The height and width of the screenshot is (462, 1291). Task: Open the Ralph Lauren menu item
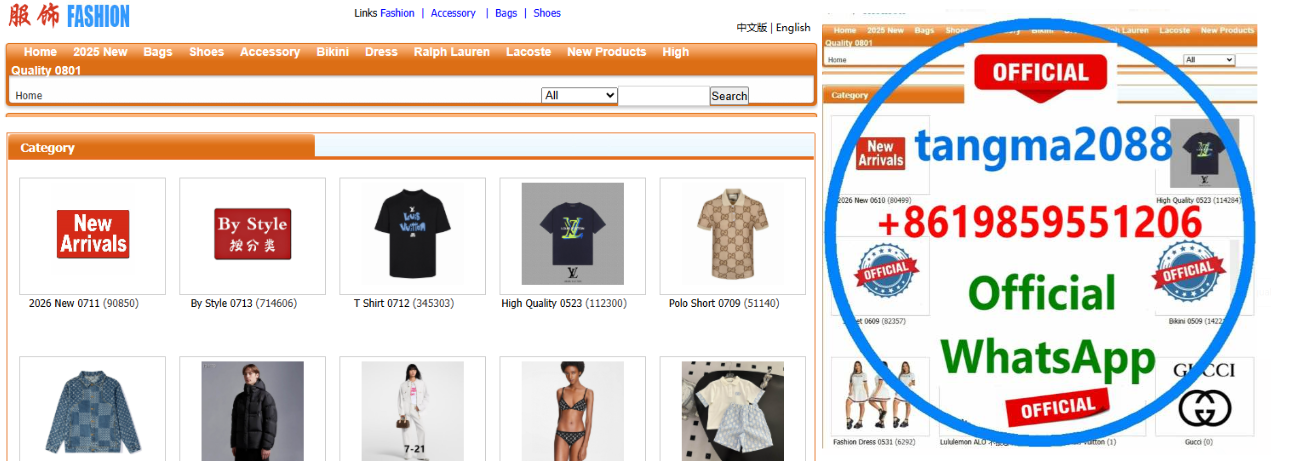[452, 52]
